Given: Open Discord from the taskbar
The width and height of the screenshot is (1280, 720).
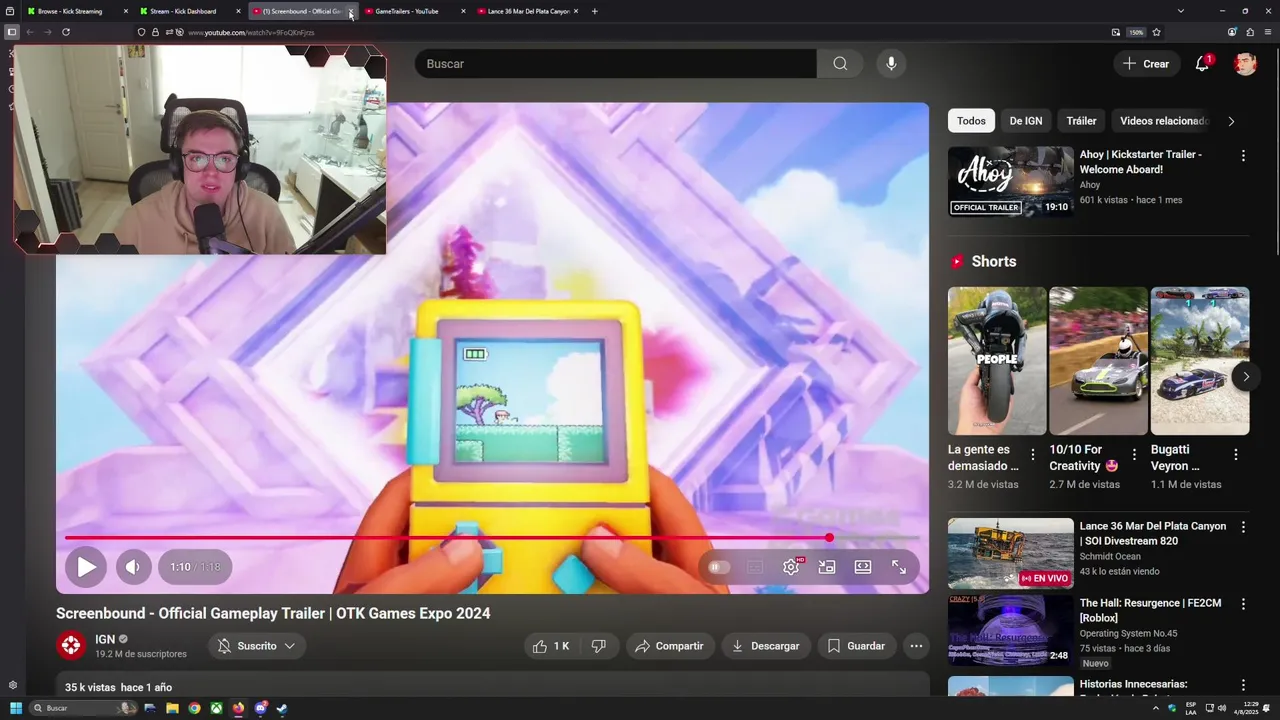Looking at the screenshot, I should [x=260, y=708].
